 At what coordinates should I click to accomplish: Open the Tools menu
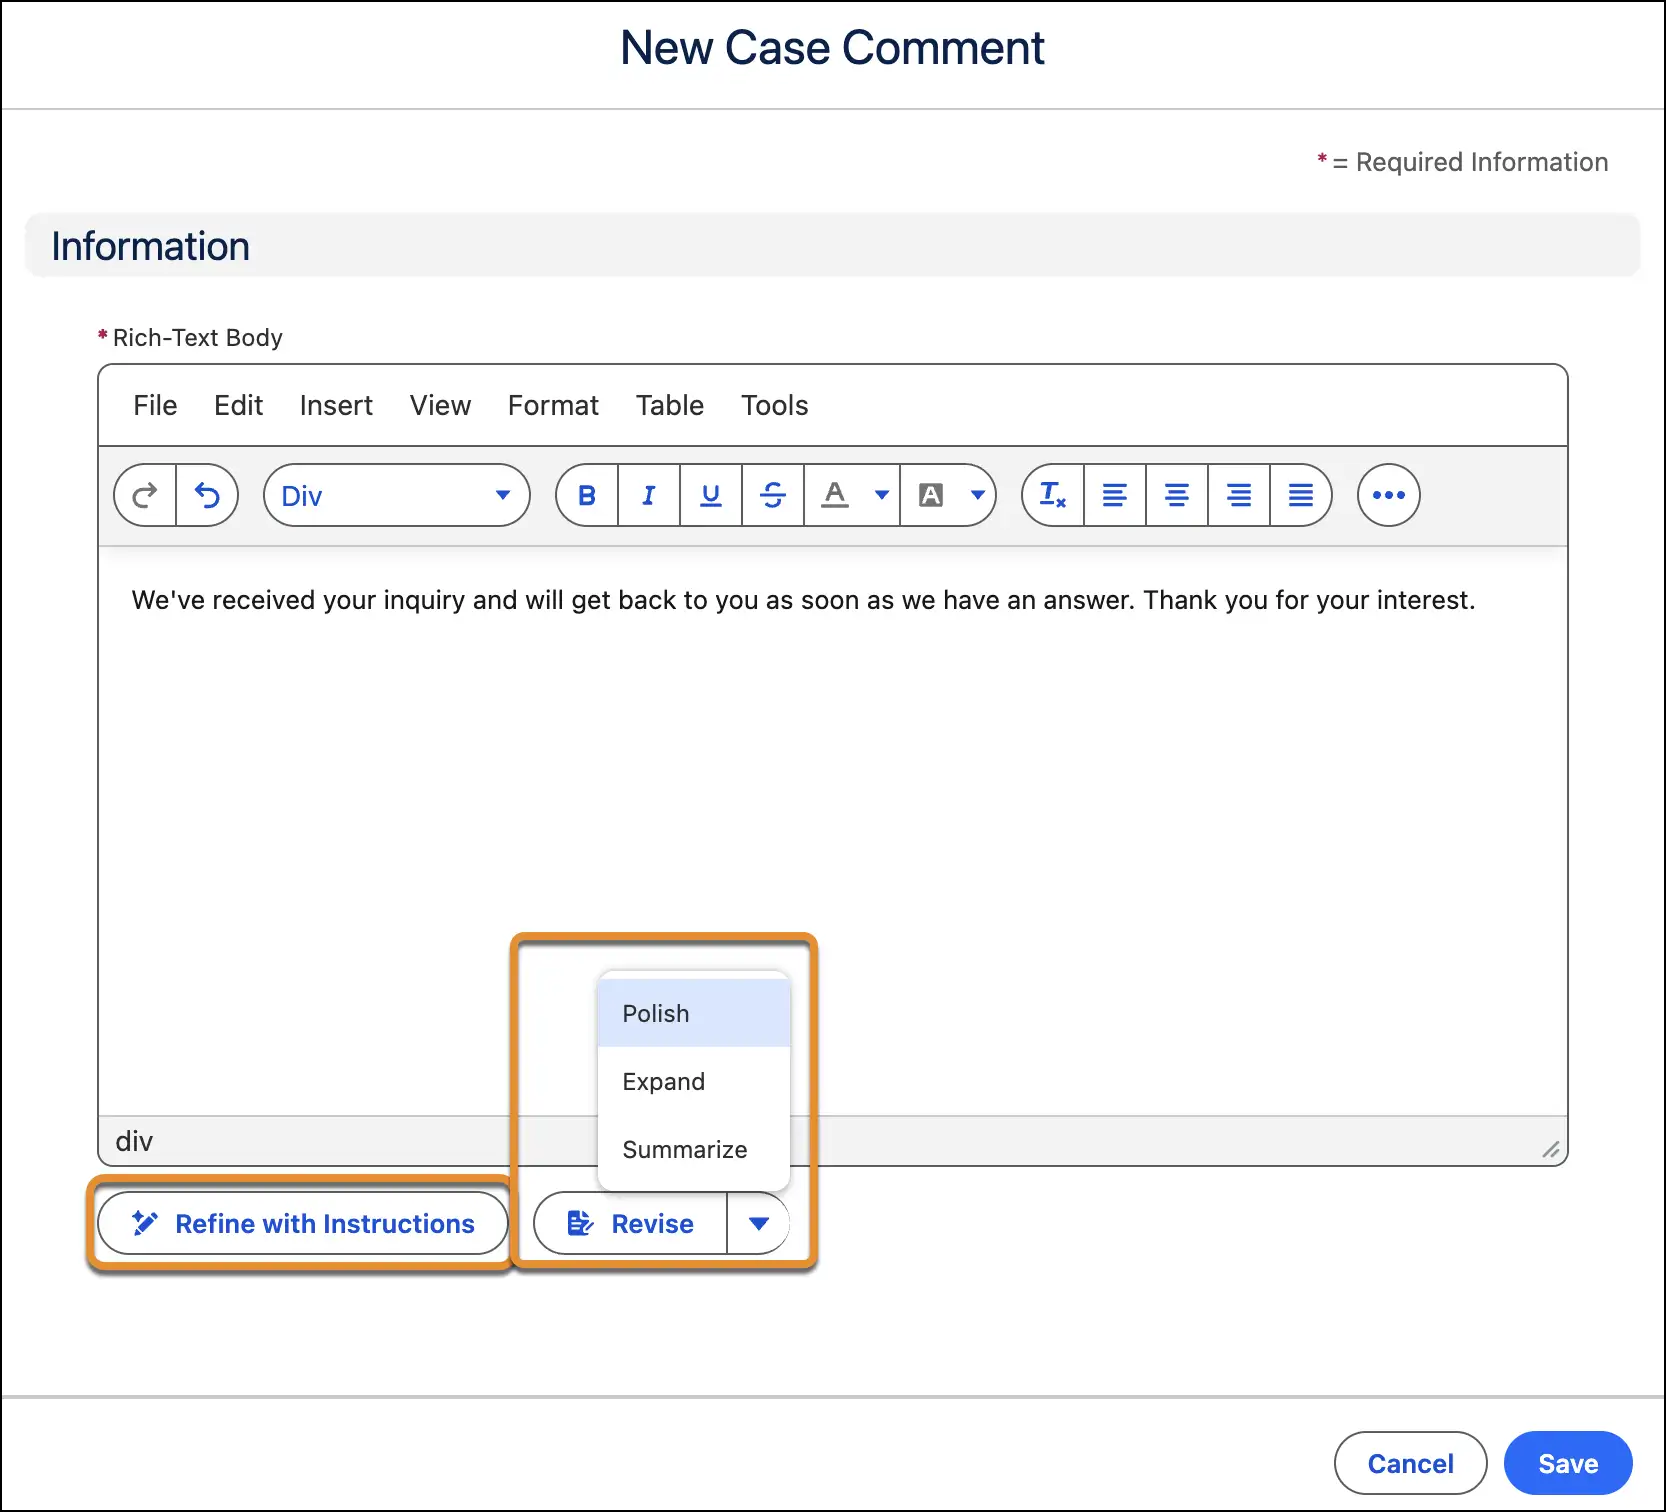(775, 405)
